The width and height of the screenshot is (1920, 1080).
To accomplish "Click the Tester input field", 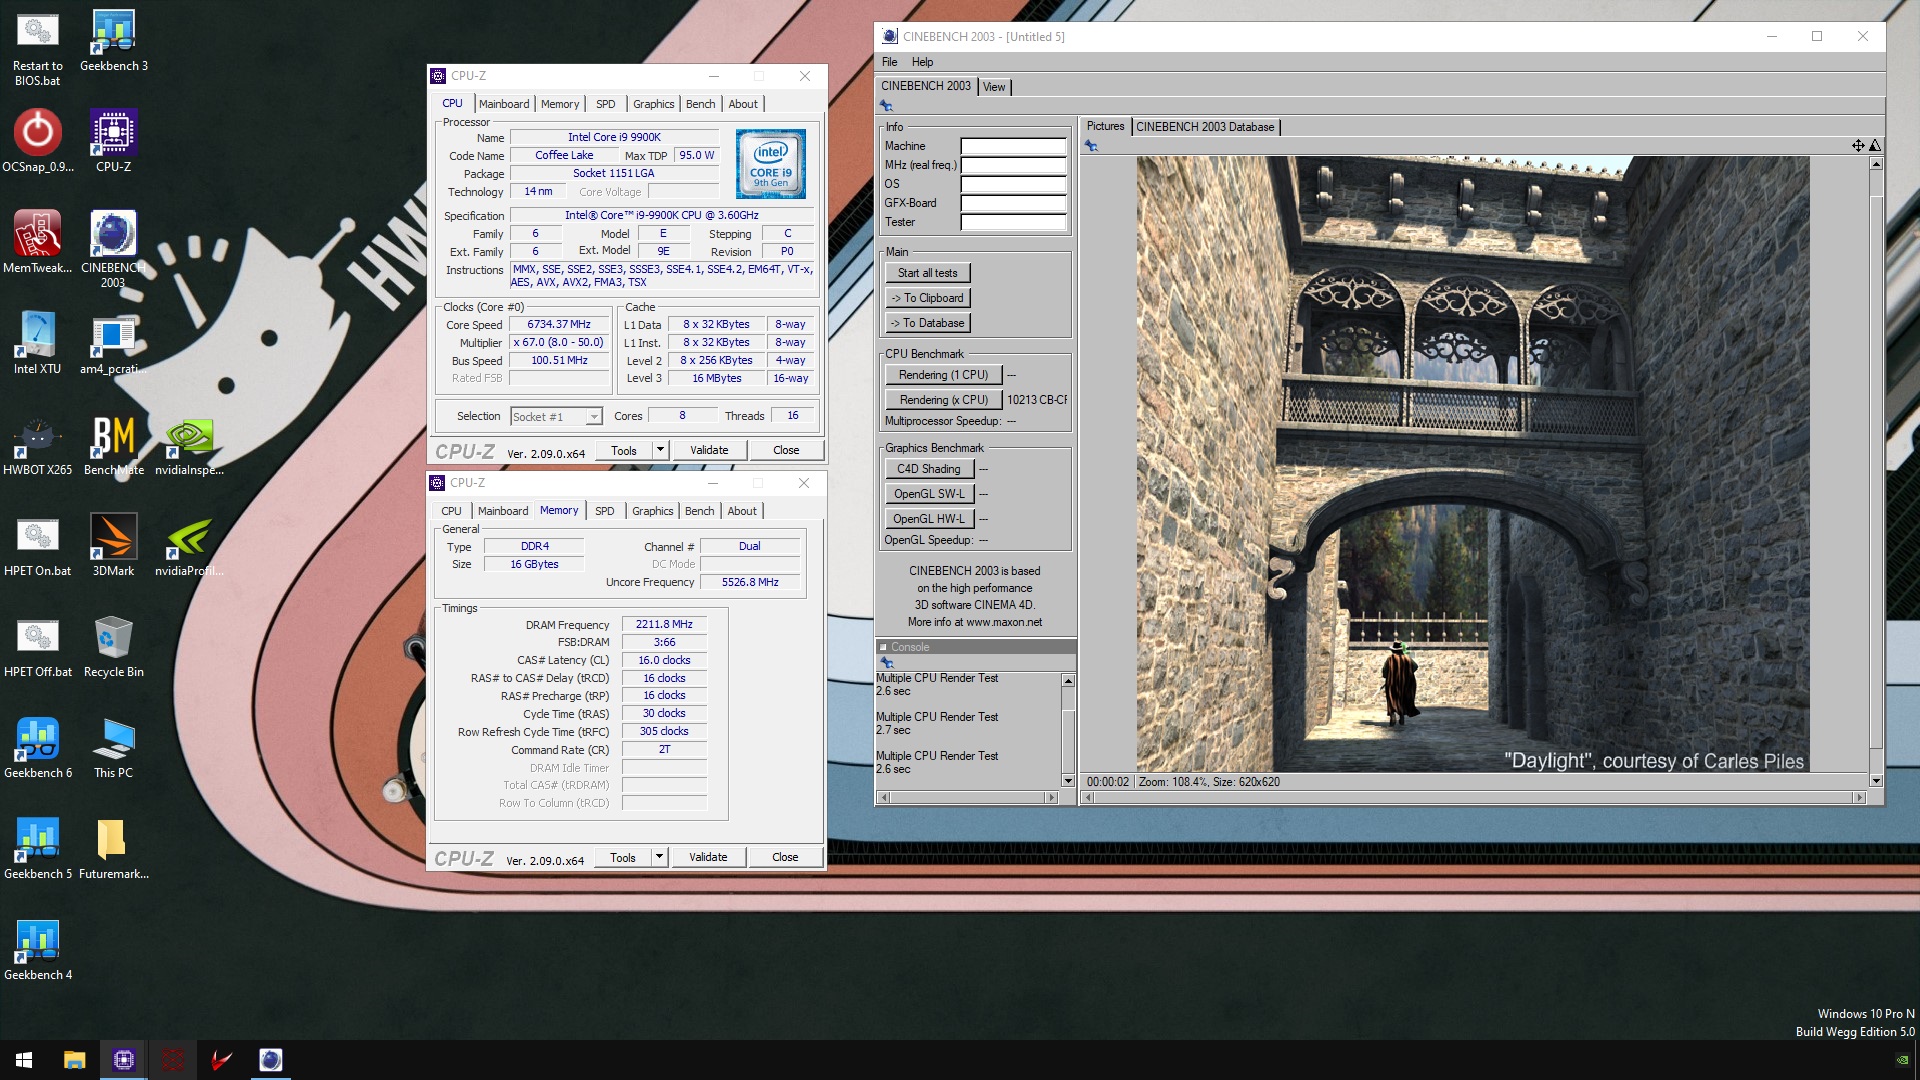I will (x=1013, y=222).
